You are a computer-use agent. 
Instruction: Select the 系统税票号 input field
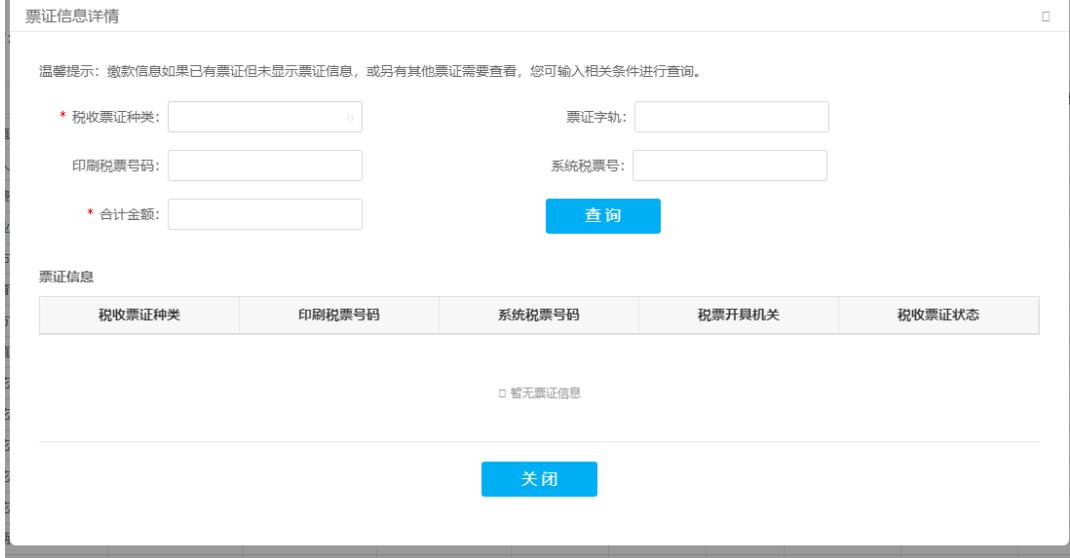pos(730,166)
